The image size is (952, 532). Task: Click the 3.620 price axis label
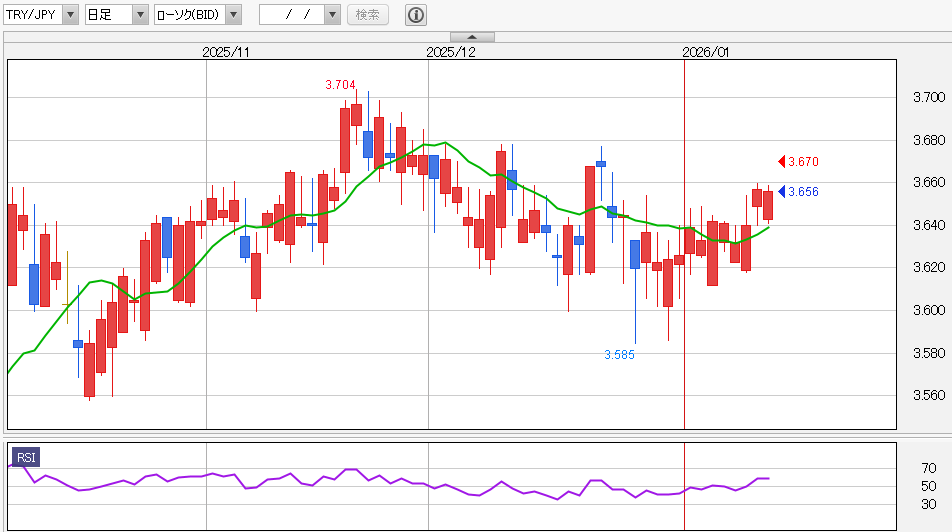coord(929,267)
